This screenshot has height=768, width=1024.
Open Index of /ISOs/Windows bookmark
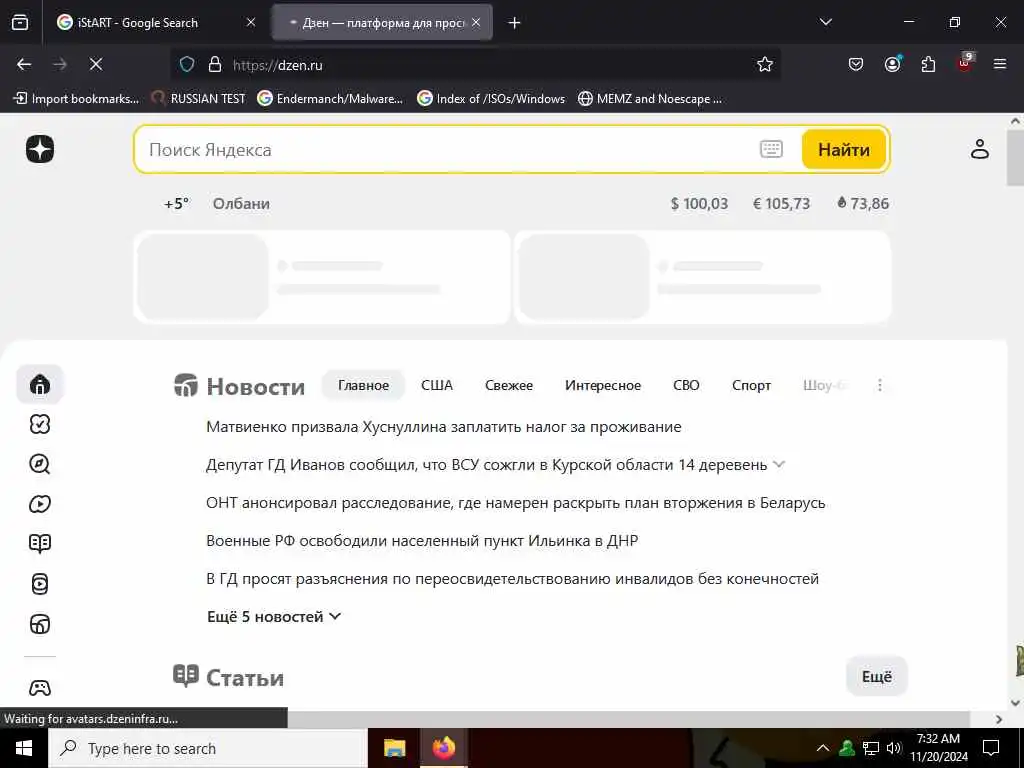[x=491, y=99]
